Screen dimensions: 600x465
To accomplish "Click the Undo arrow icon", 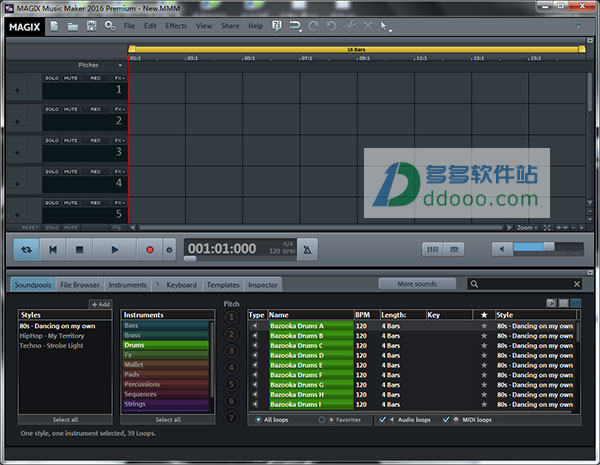I will (331, 26).
